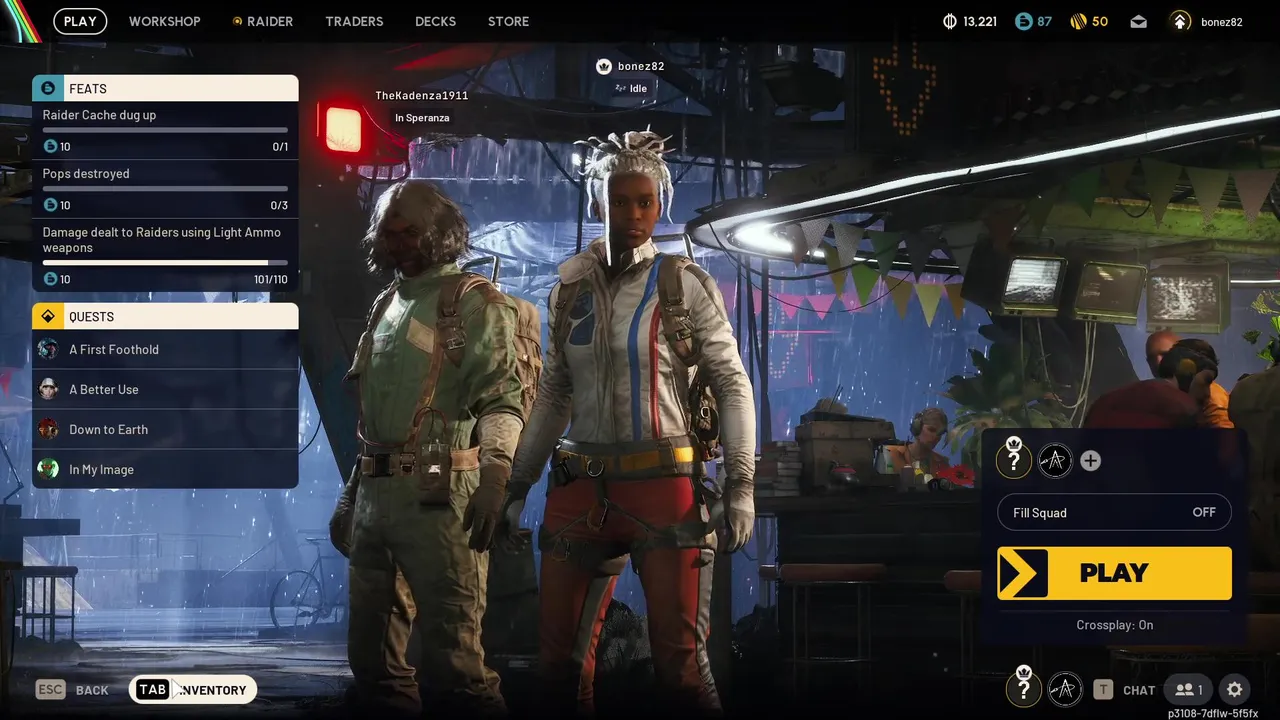The image size is (1280, 720).
Task: Open the WORKSHOP tab
Action: (x=164, y=21)
